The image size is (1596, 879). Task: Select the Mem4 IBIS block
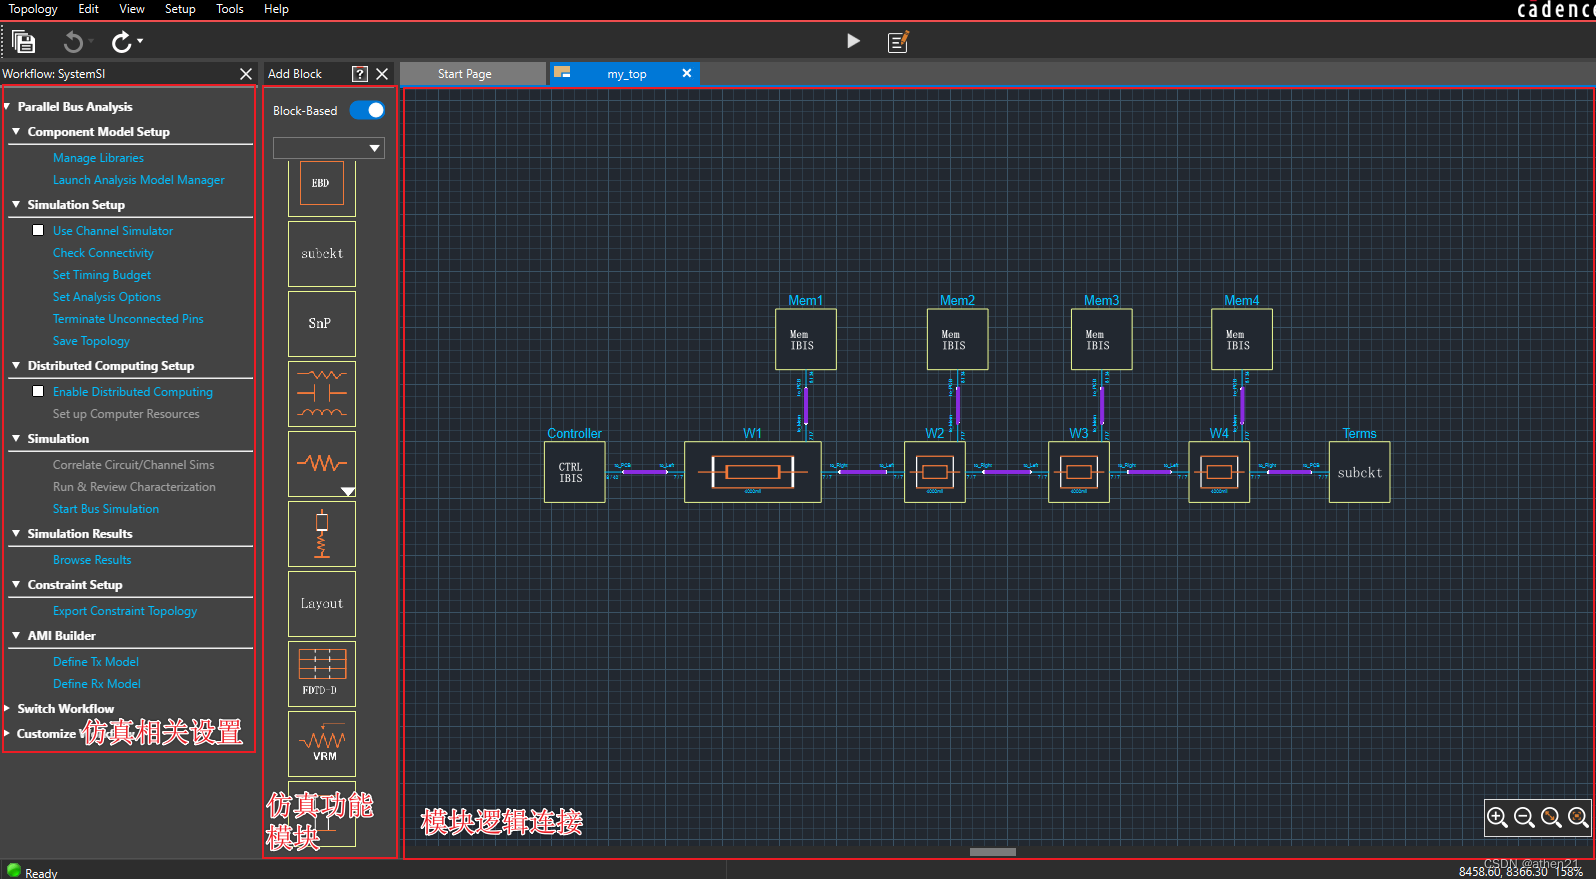click(x=1242, y=339)
